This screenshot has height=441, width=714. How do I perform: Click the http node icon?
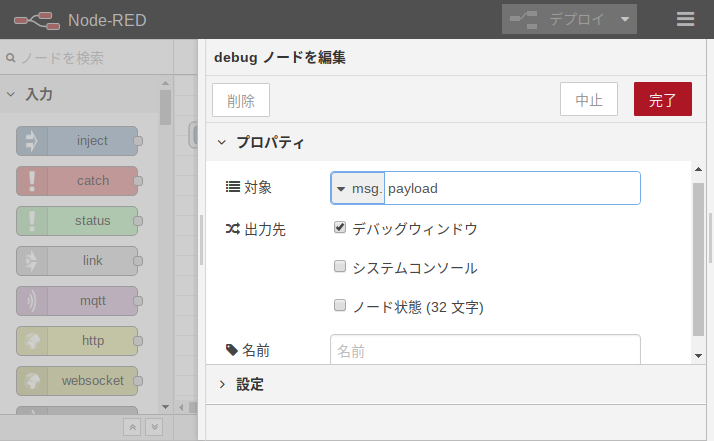pyautogui.click(x=31, y=341)
